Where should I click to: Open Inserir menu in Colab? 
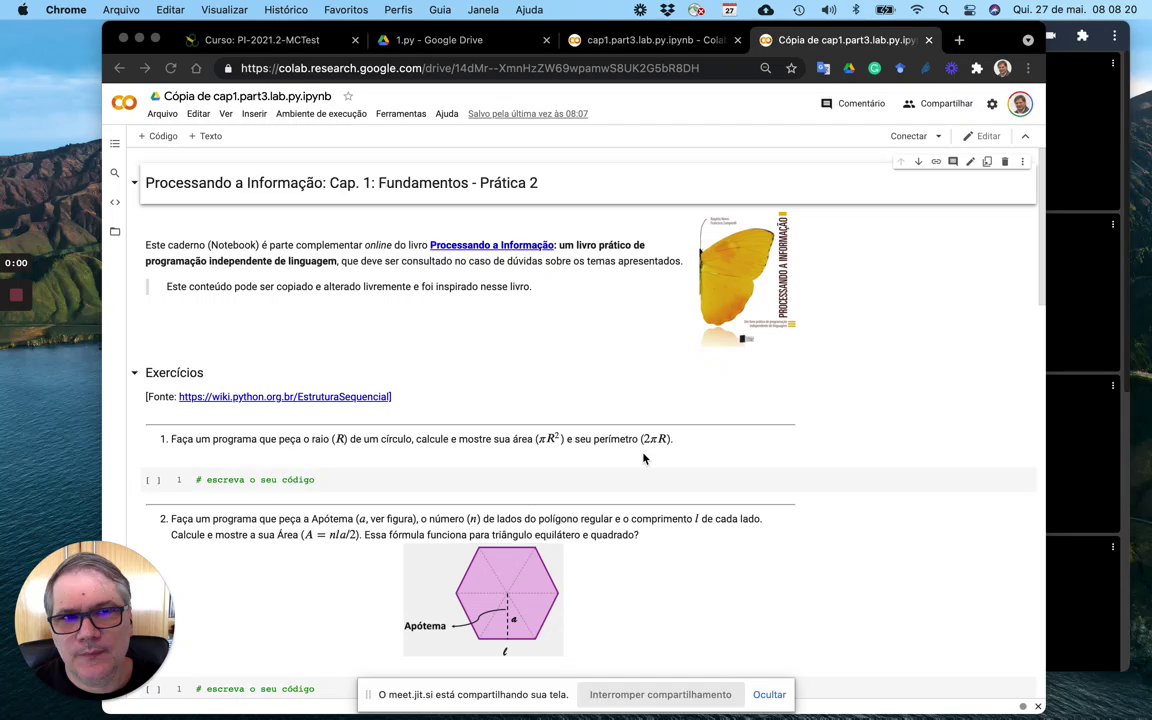coord(254,114)
